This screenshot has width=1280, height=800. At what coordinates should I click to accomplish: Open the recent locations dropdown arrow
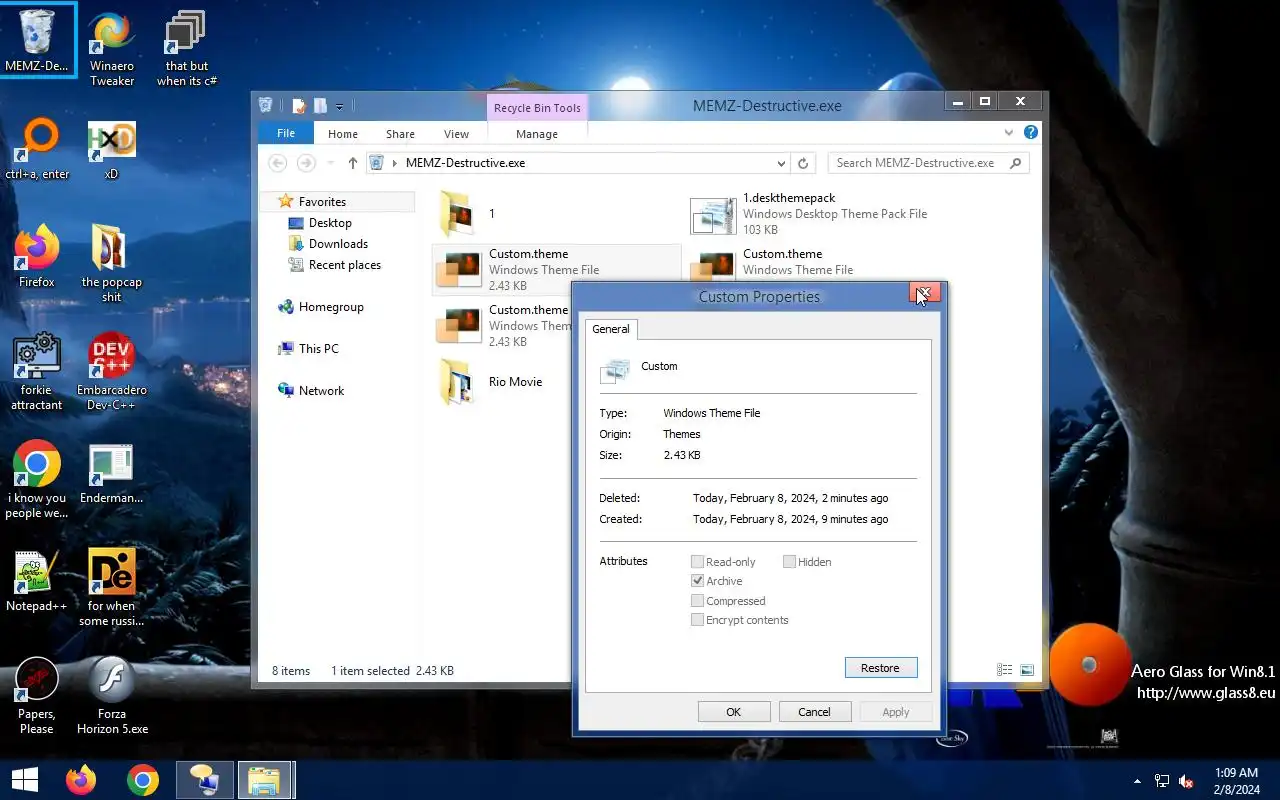[329, 163]
